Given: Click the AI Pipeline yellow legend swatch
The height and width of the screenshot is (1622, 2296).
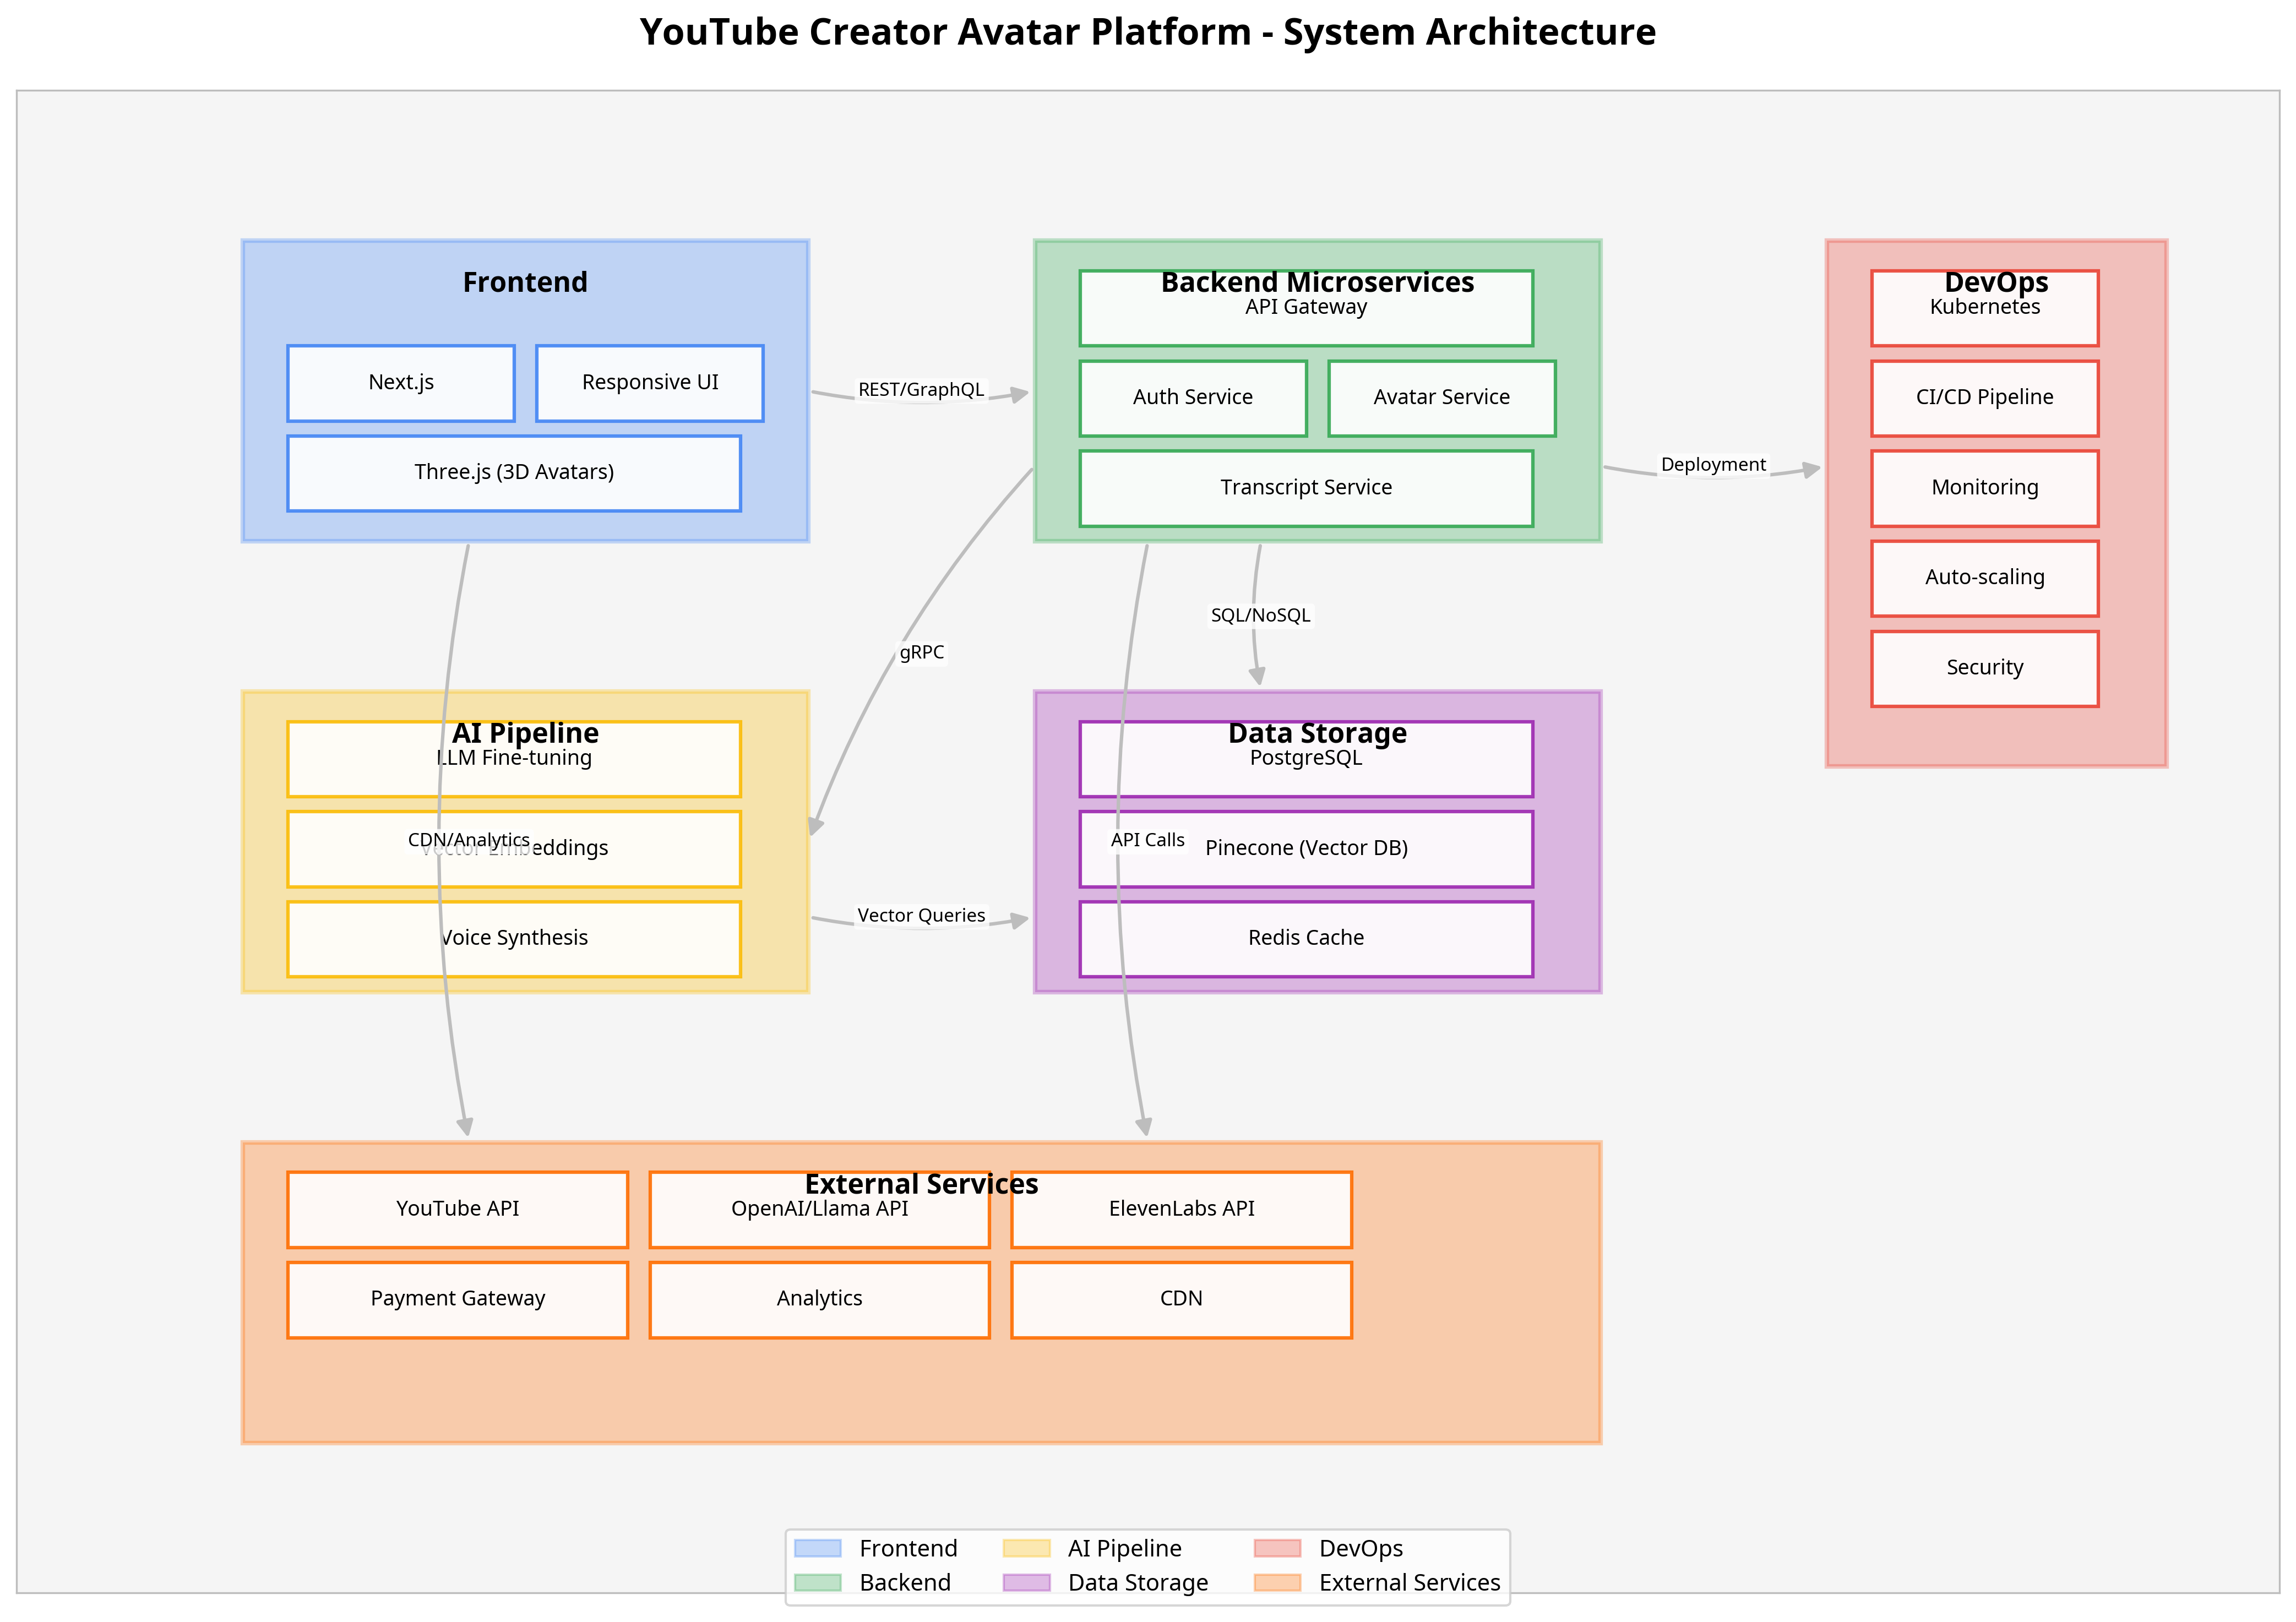Looking at the screenshot, I should tap(1027, 1549).
